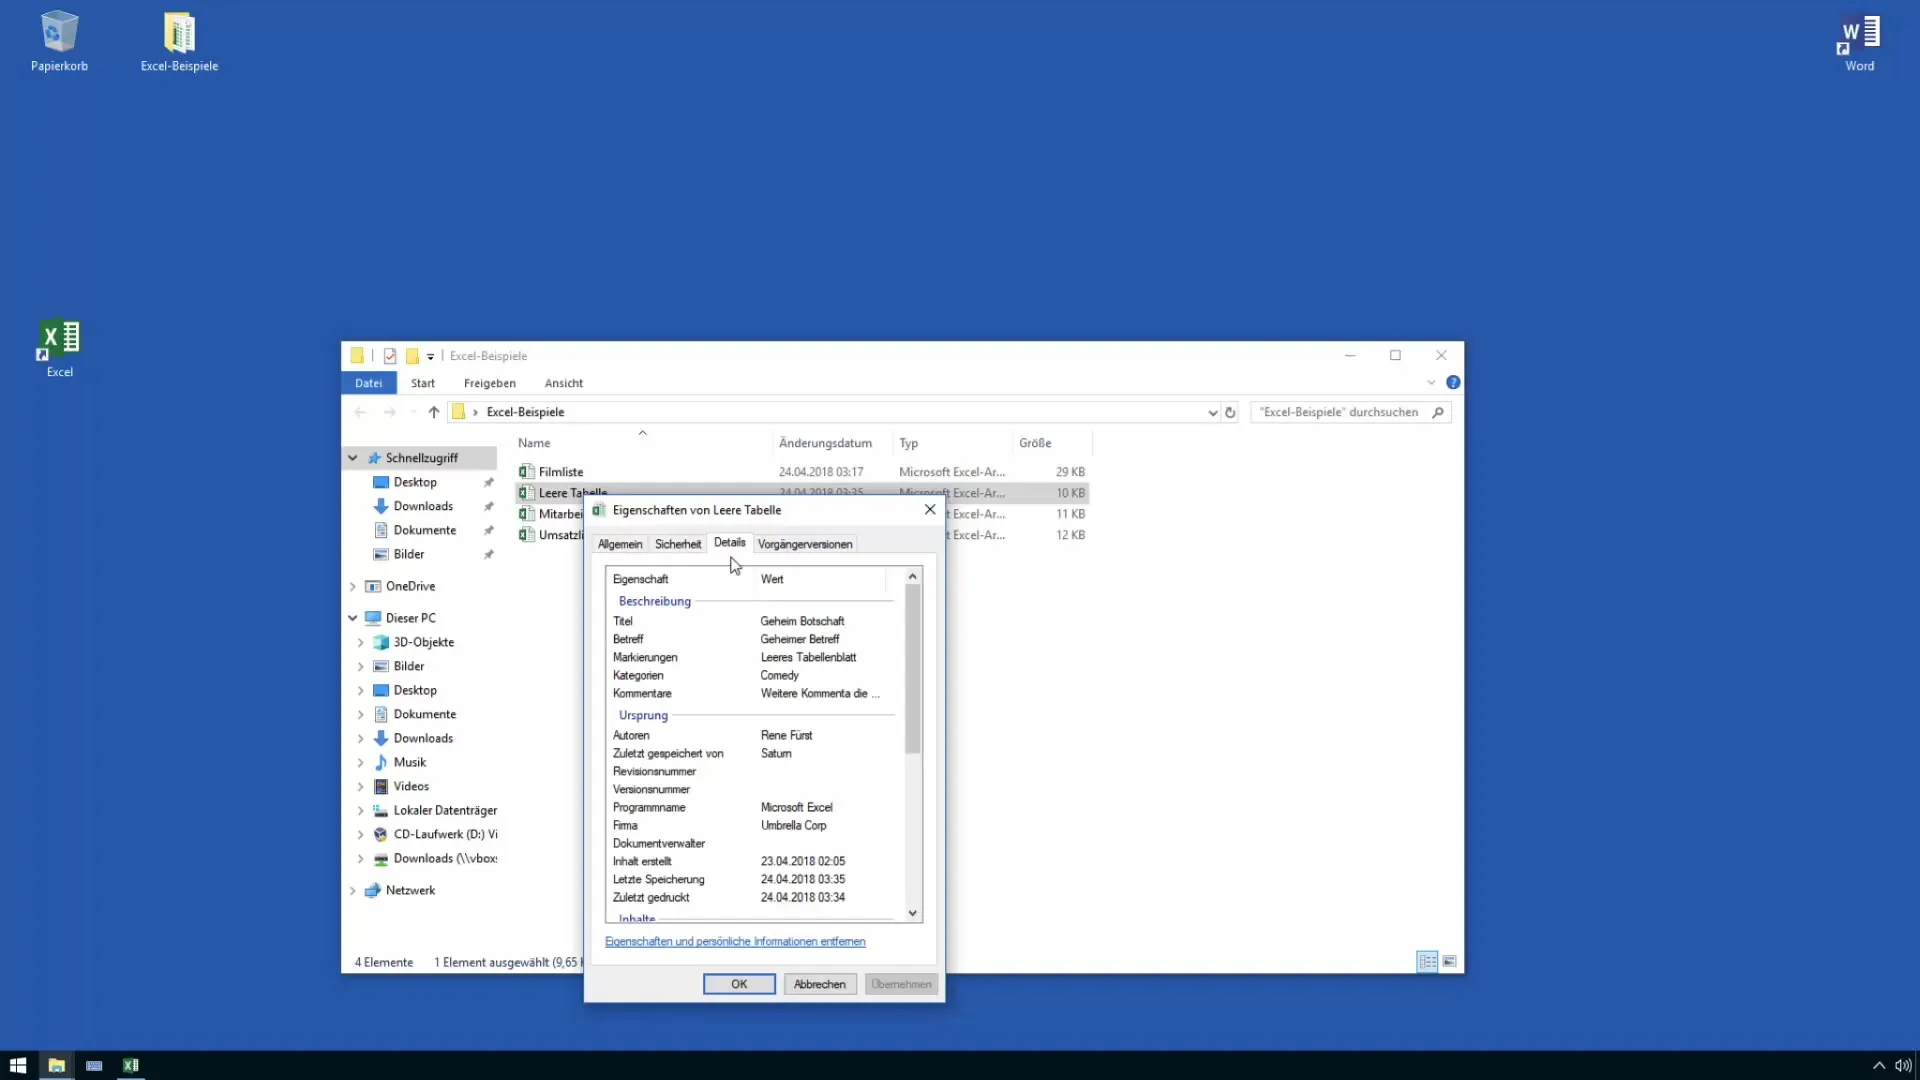
Task: Switch to the Sicherheit tab
Action: 676,543
